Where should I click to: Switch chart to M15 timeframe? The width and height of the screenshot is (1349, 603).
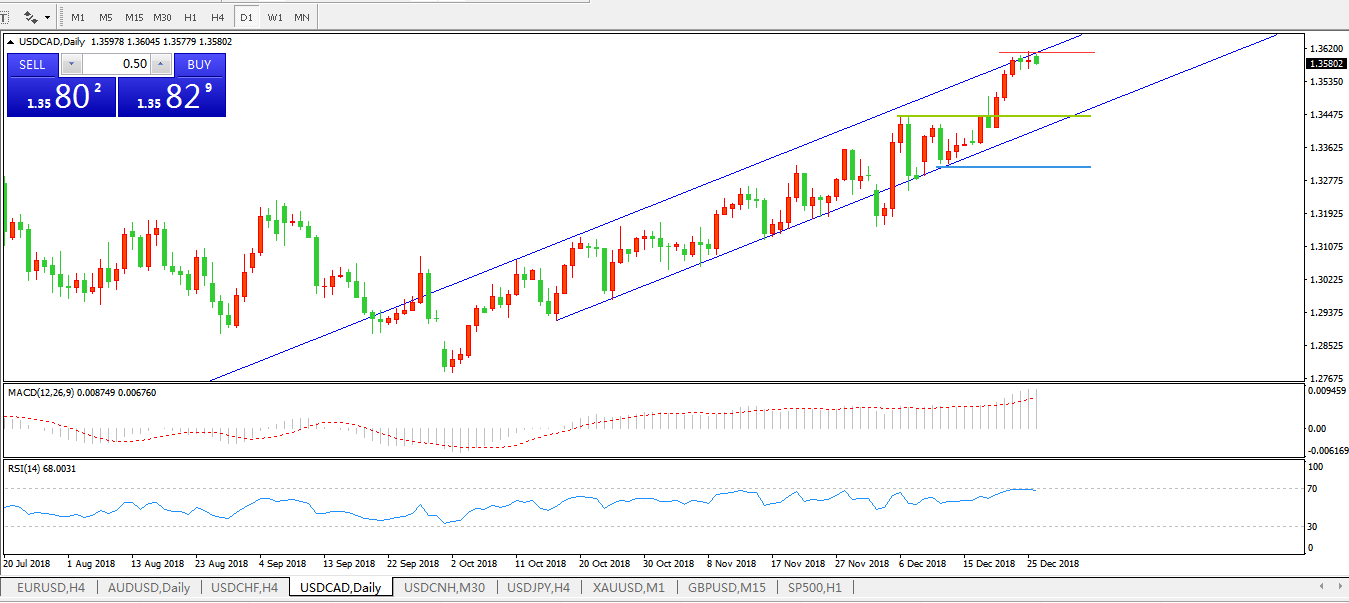pyautogui.click(x=134, y=17)
